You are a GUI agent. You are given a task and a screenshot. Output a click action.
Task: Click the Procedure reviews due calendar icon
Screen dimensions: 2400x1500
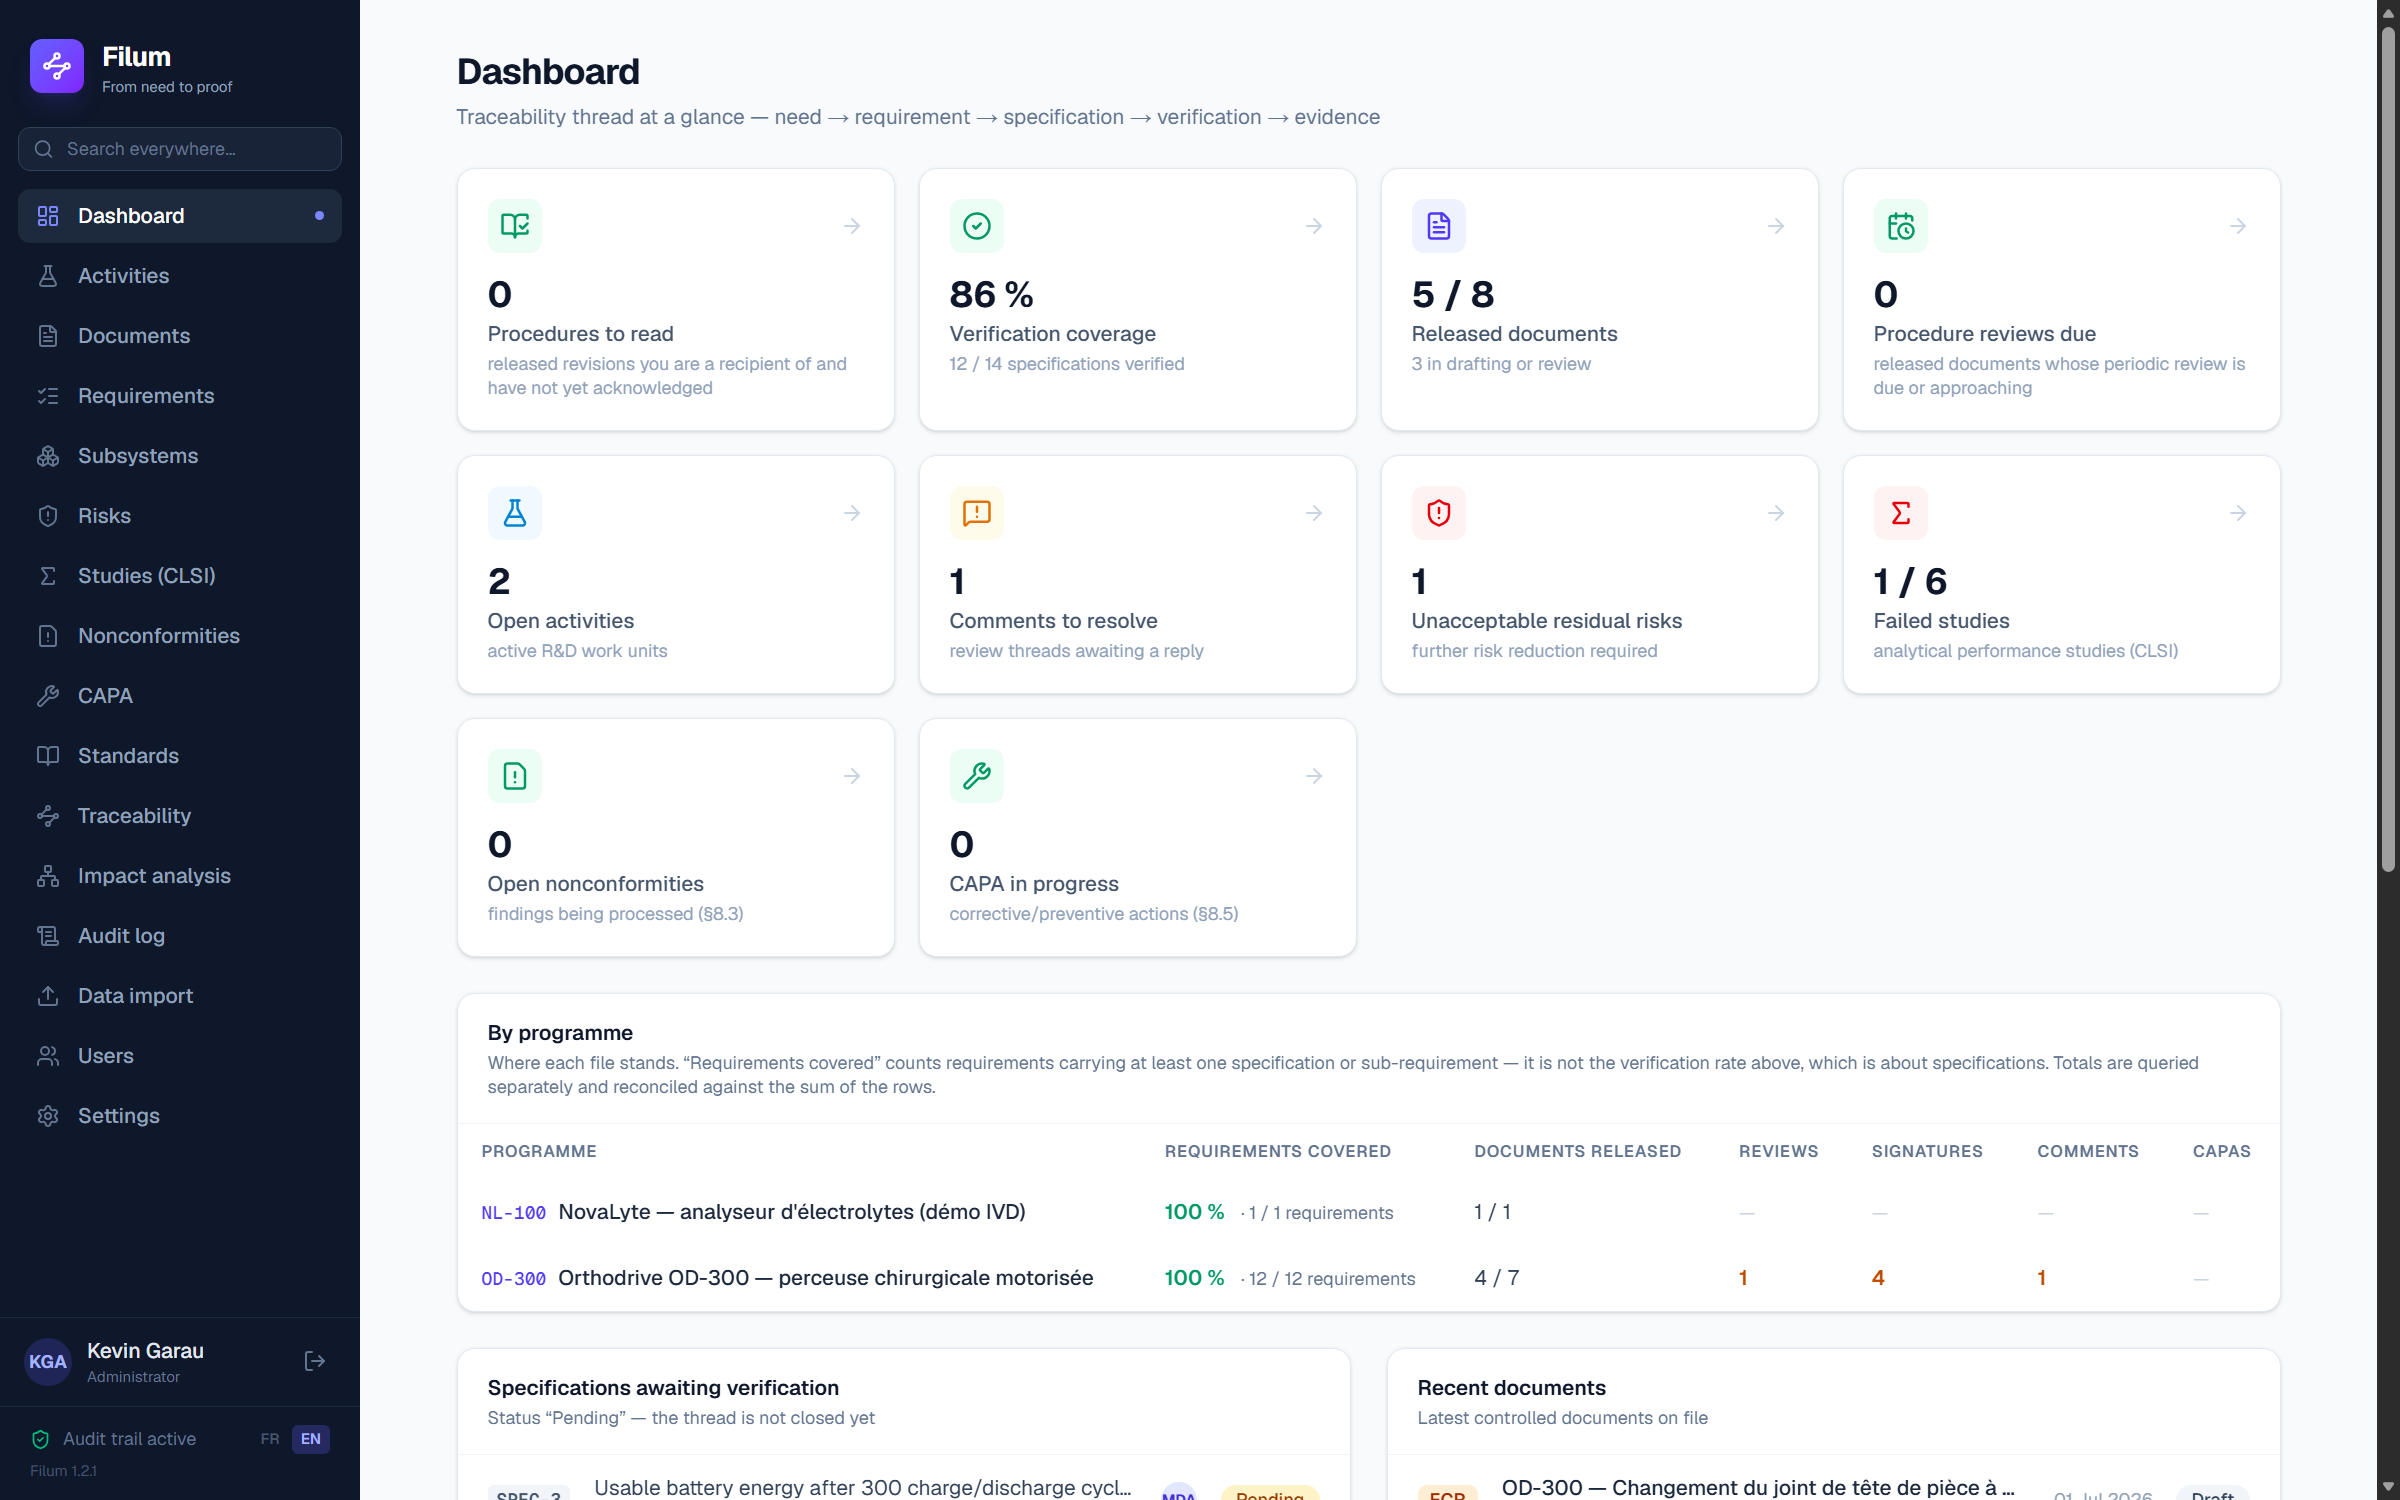click(x=1901, y=226)
